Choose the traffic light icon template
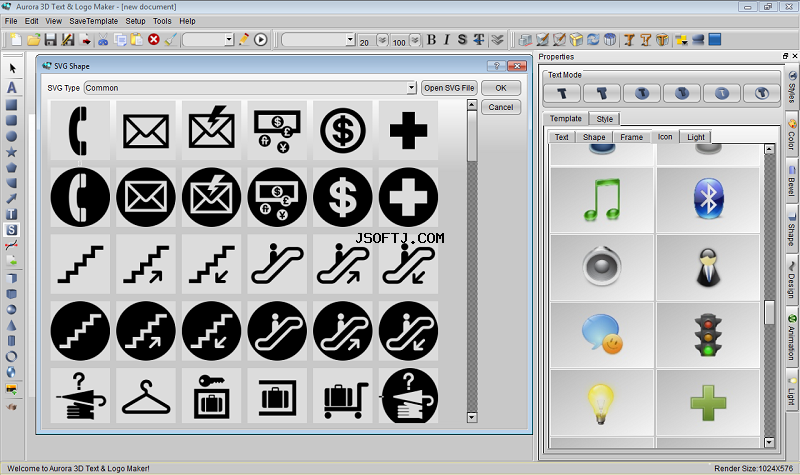 (x=708, y=335)
